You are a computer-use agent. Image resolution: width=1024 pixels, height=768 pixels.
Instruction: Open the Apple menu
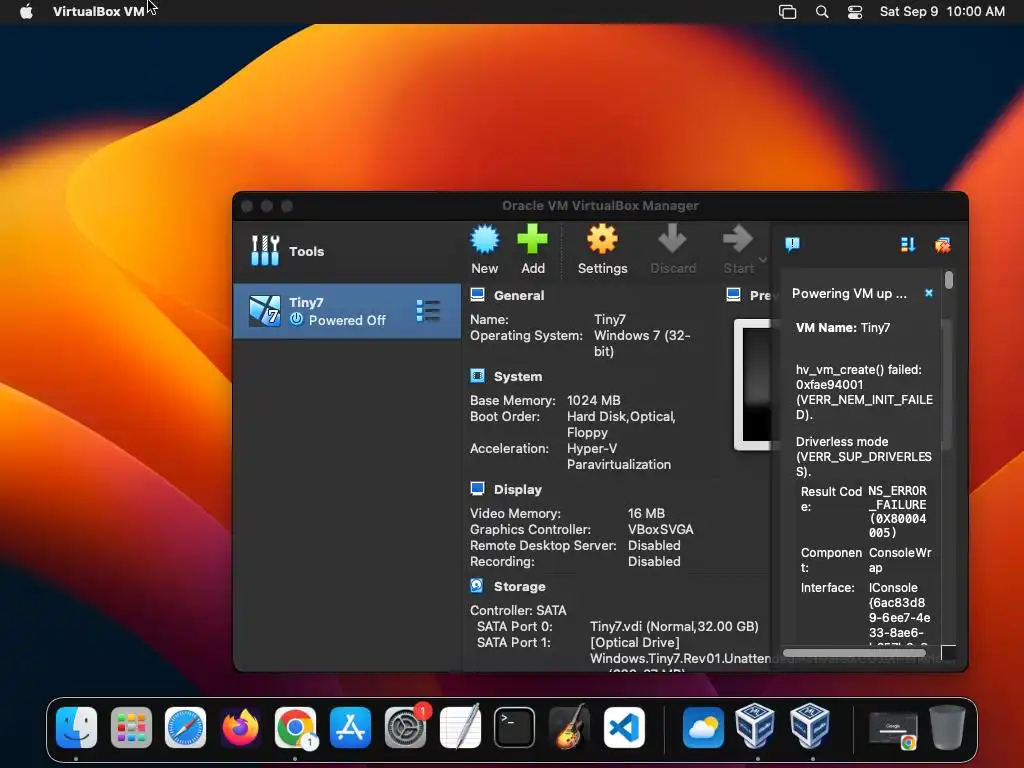pos(26,11)
